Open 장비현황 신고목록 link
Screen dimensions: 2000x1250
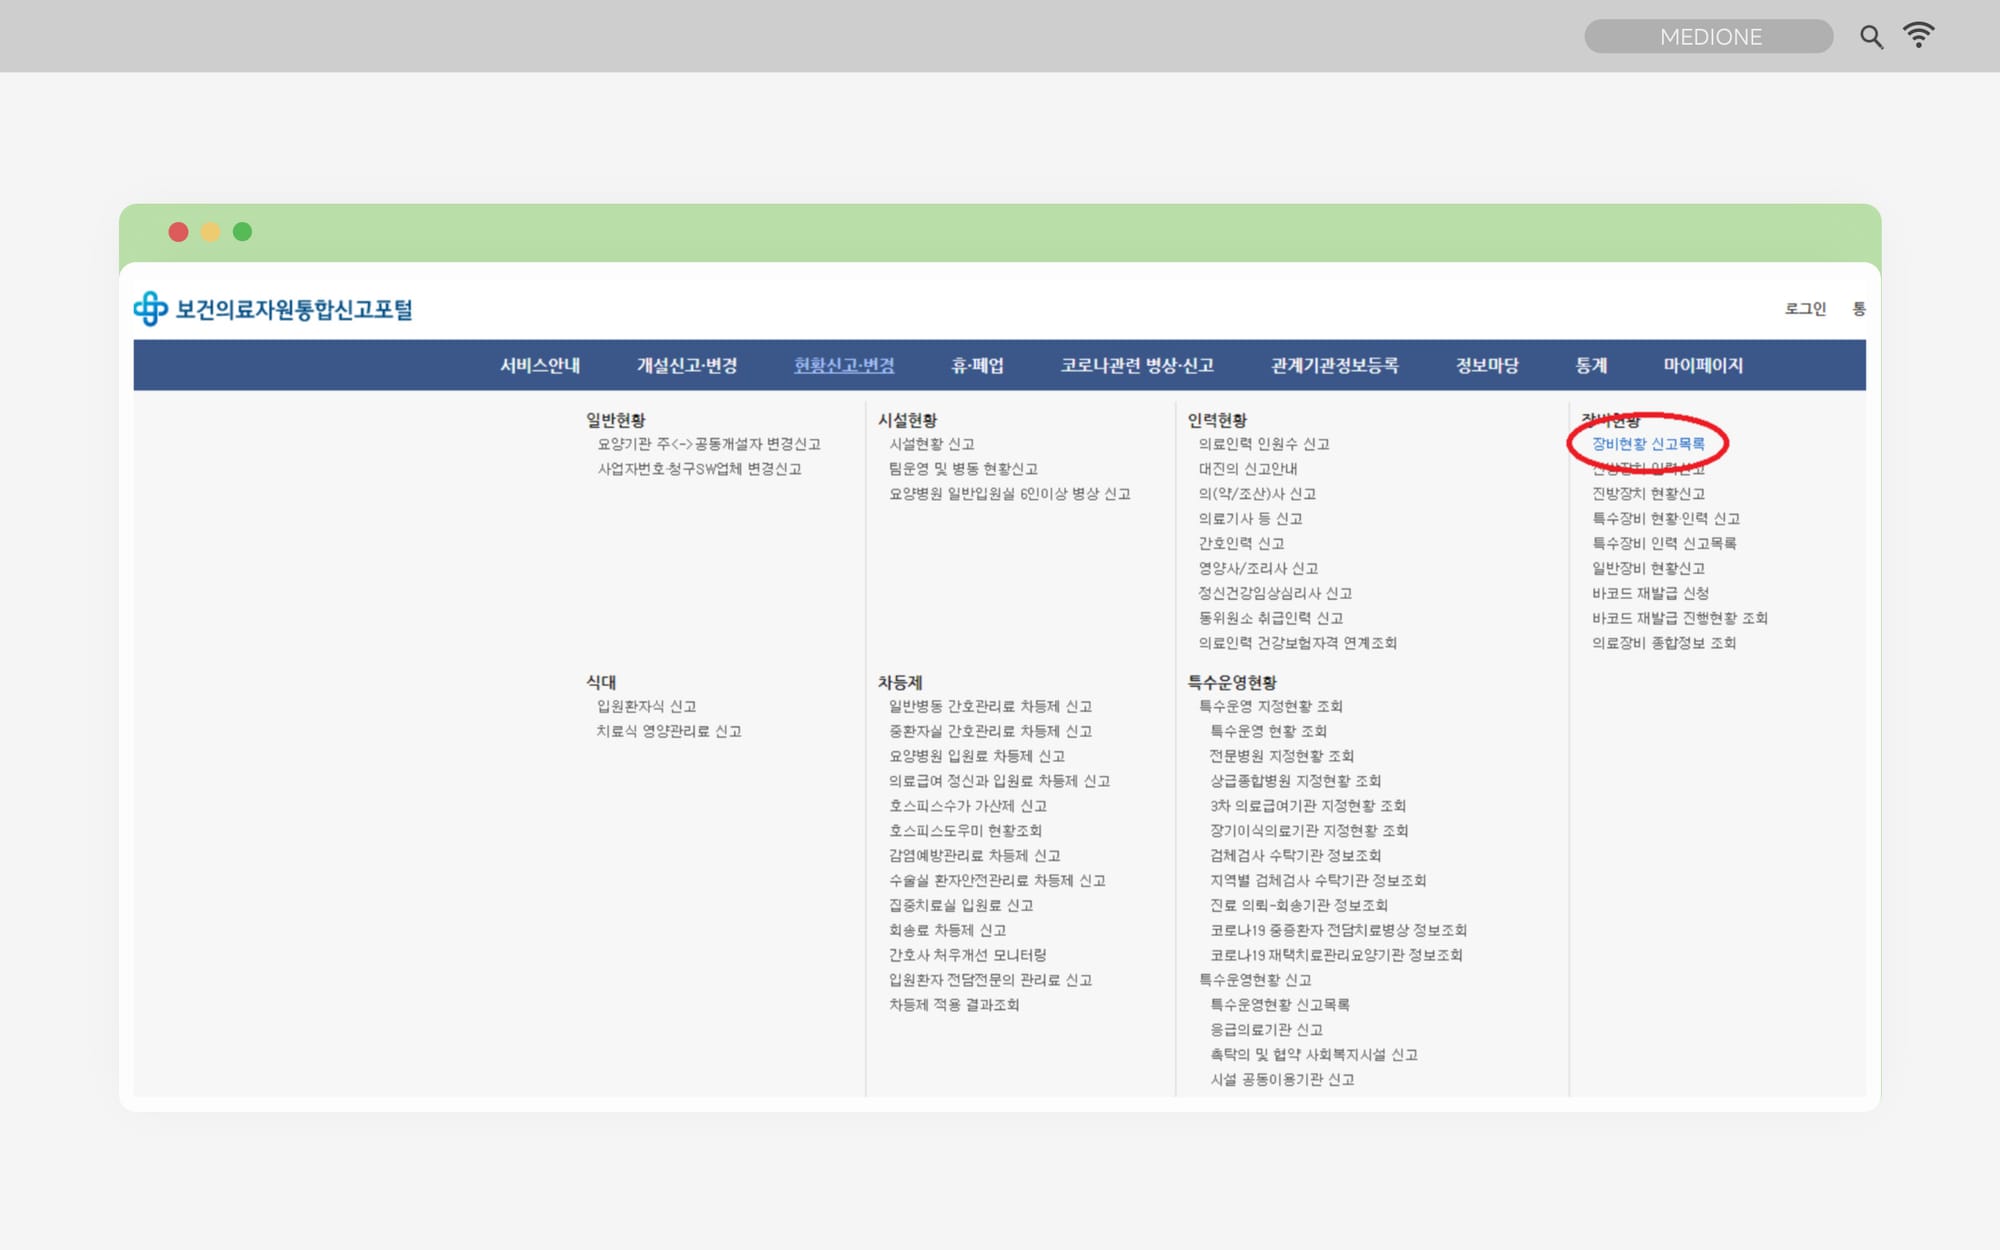1648,444
